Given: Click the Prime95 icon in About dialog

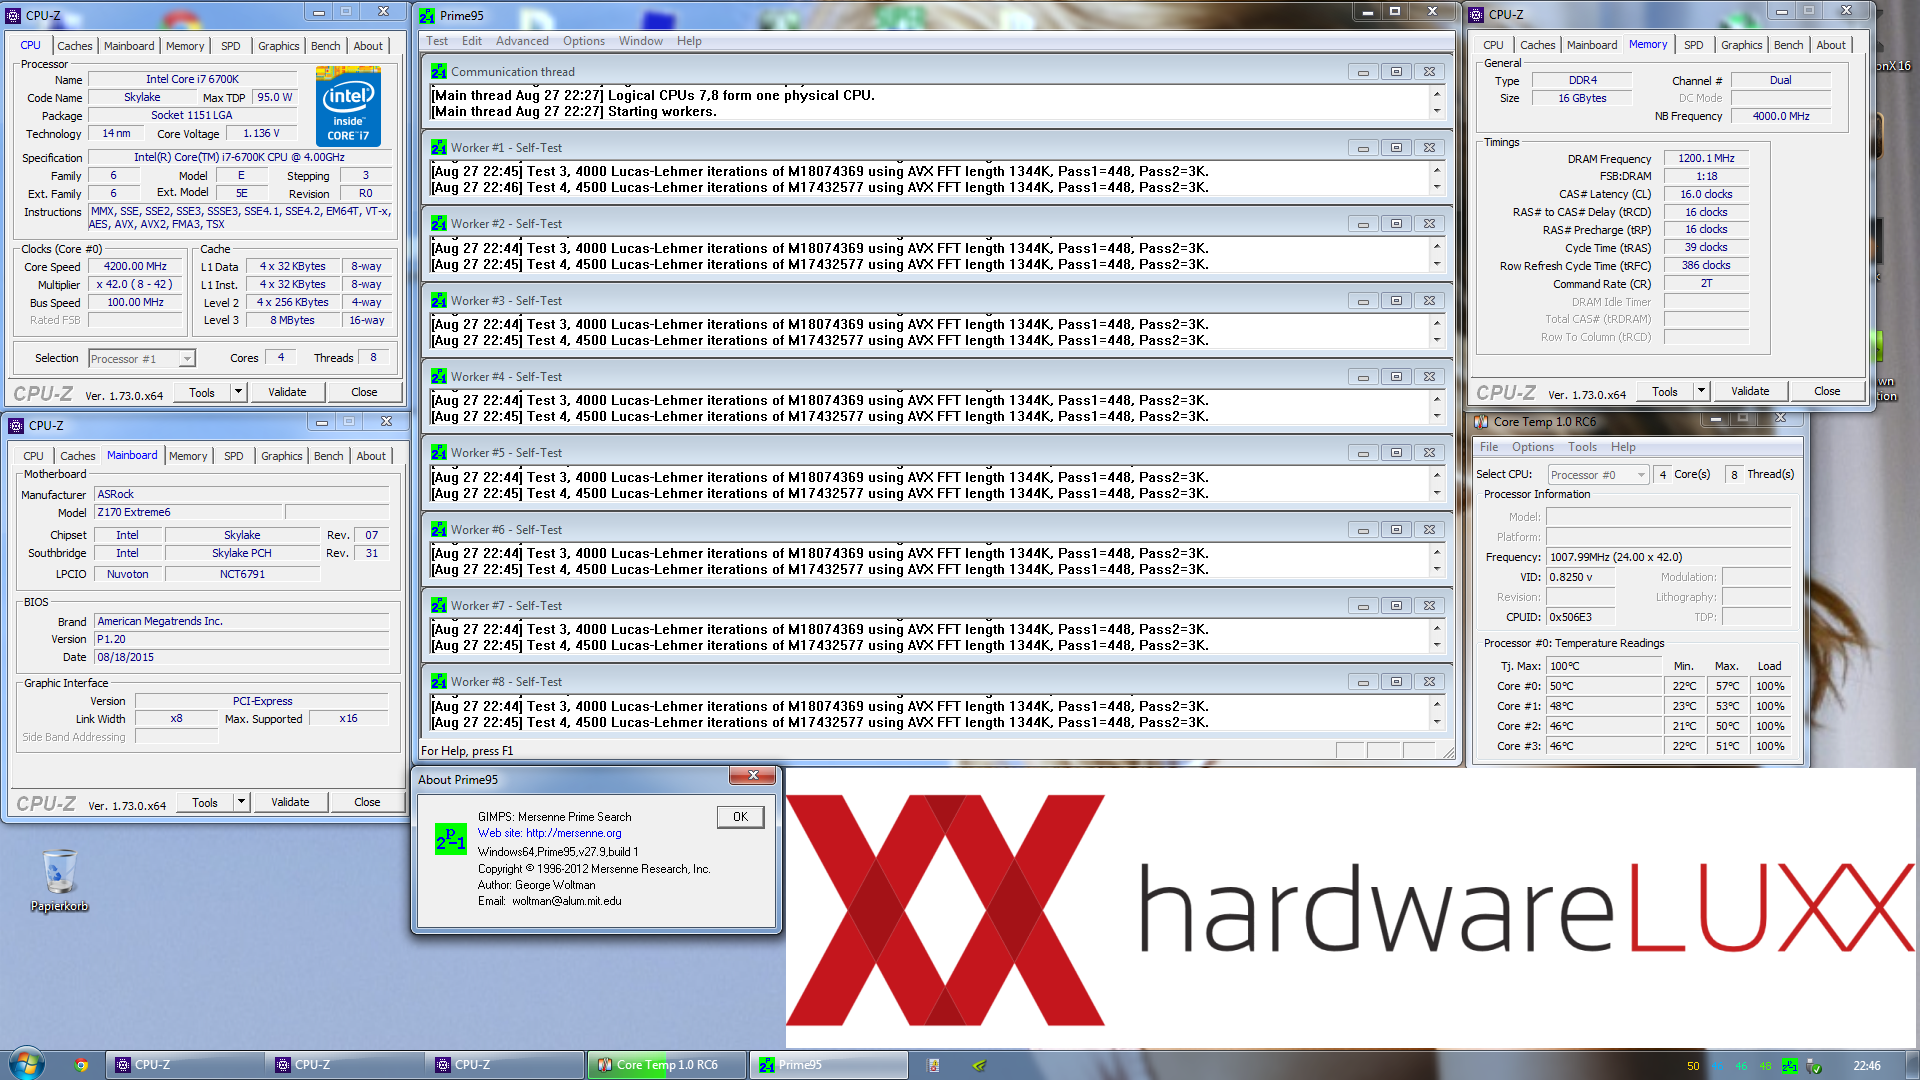Looking at the screenshot, I should 450,839.
